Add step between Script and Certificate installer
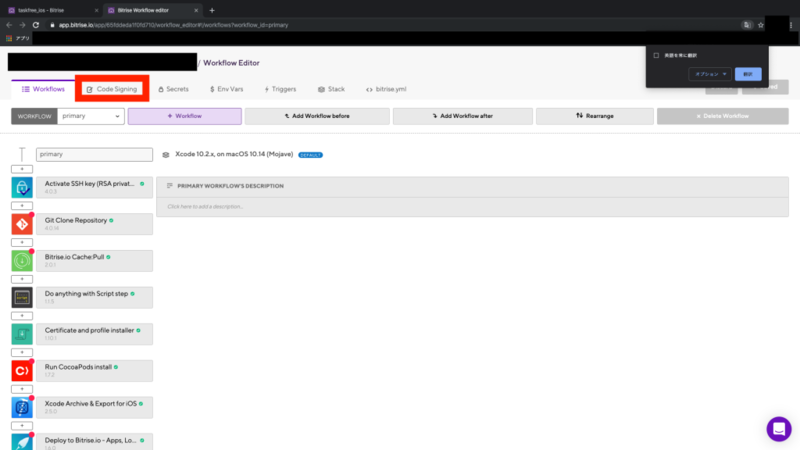This screenshot has height=450, width=800. [22, 316]
